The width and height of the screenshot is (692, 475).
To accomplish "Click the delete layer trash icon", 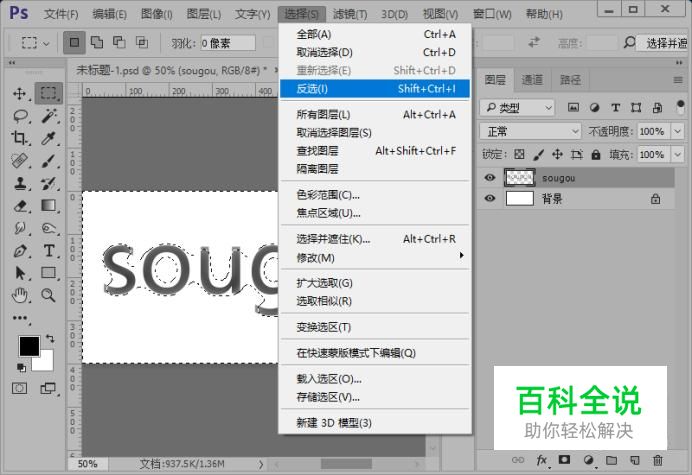I will [x=658, y=460].
